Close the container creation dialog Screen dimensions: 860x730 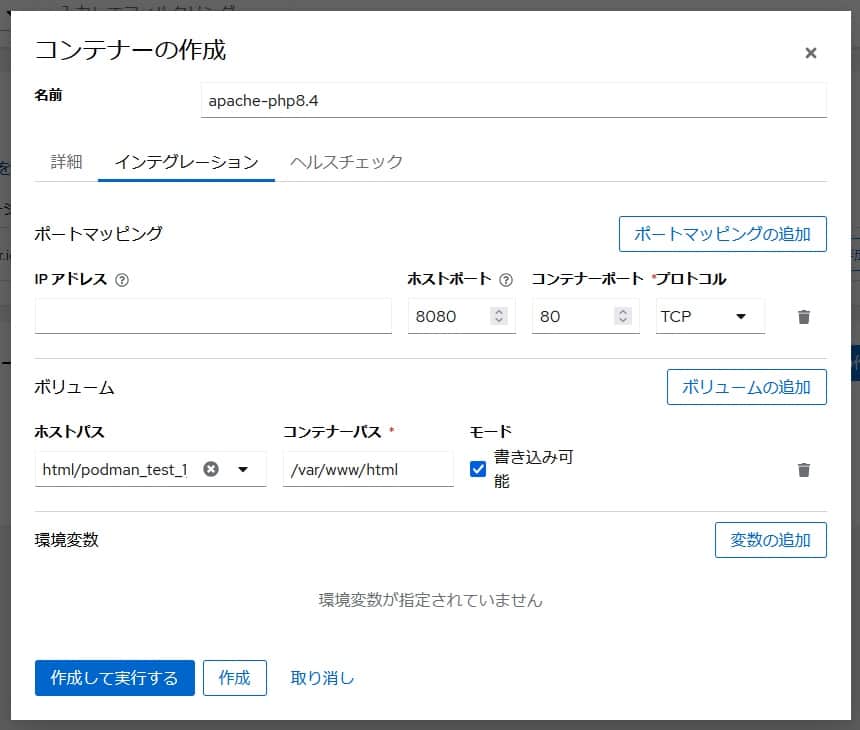pyautogui.click(x=810, y=53)
